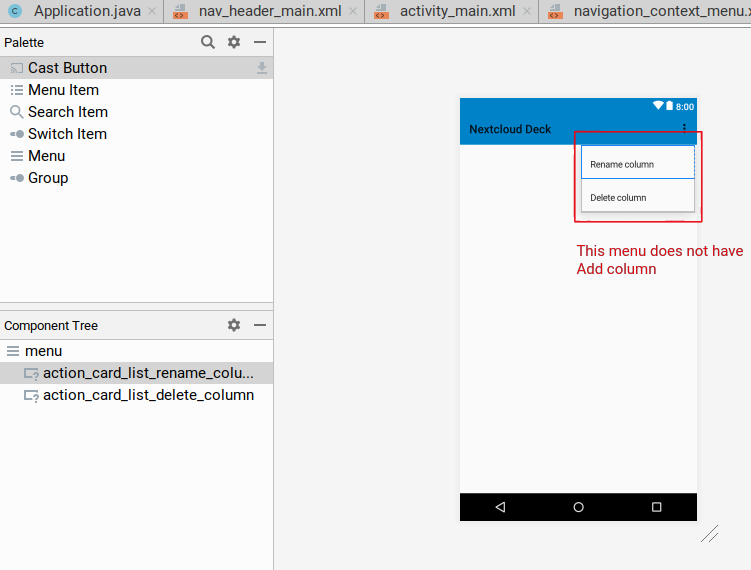This screenshot has height=570, width=751.
Task: Minimize the Palette panel
Action: click(260, 42)
